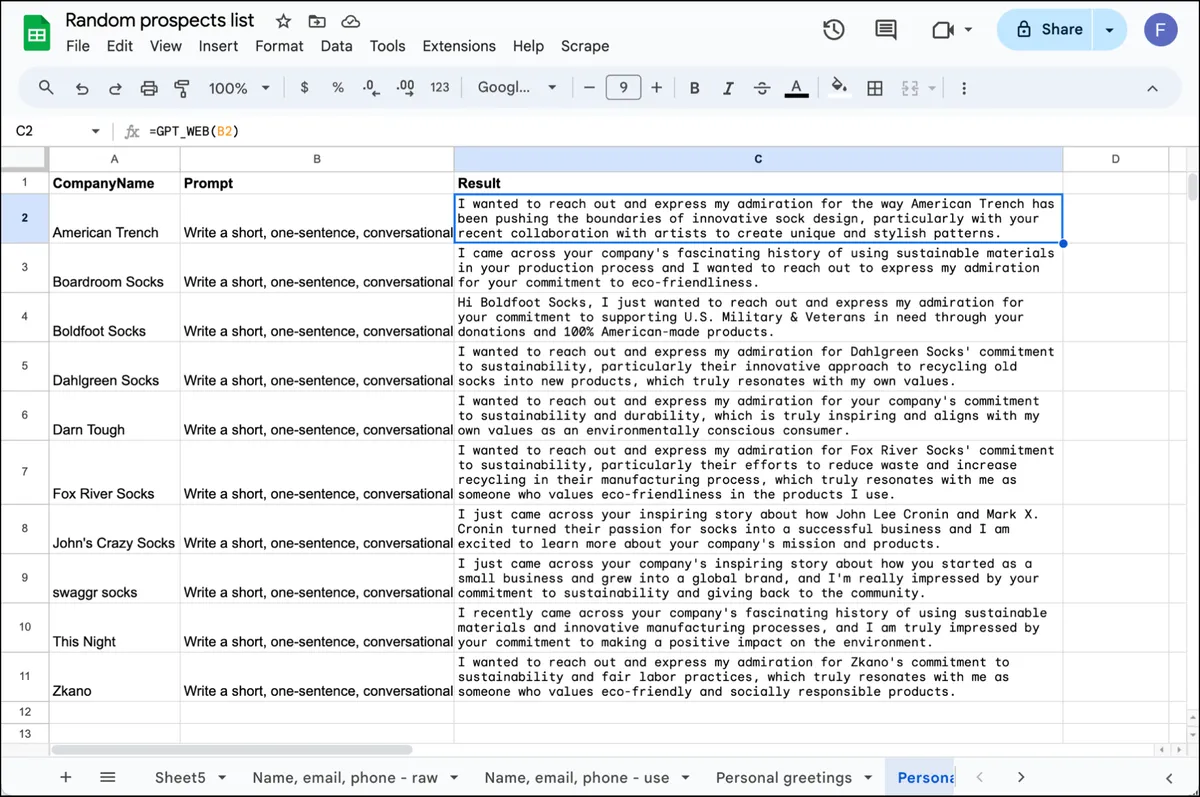Open the comments history icon
Image resolution: width=1200 pixels, height=797 pixels.
click(885, 30)
